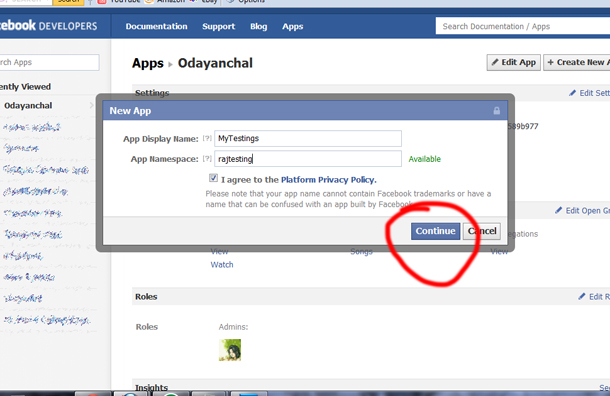
Task: Open the Documentation menu item
Action: point(156,26)
